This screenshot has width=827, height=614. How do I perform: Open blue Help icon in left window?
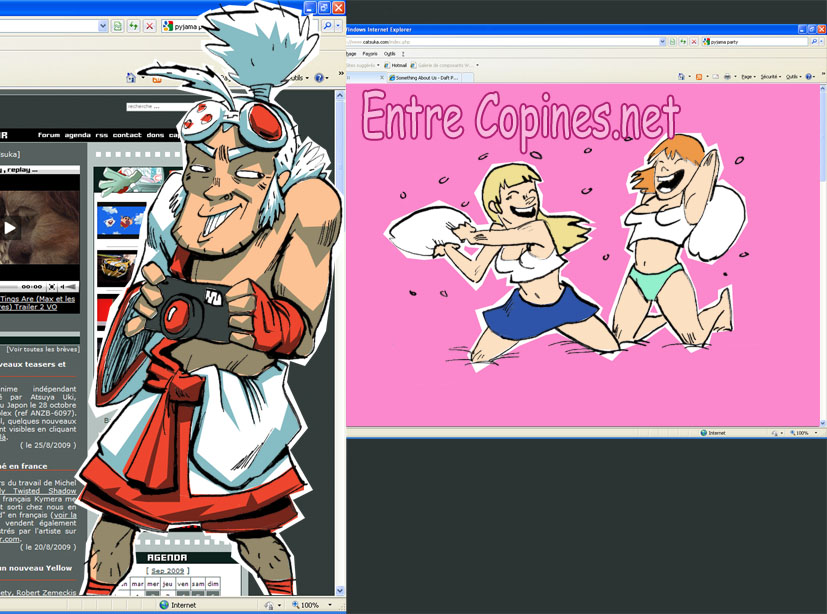pos(319,78)
